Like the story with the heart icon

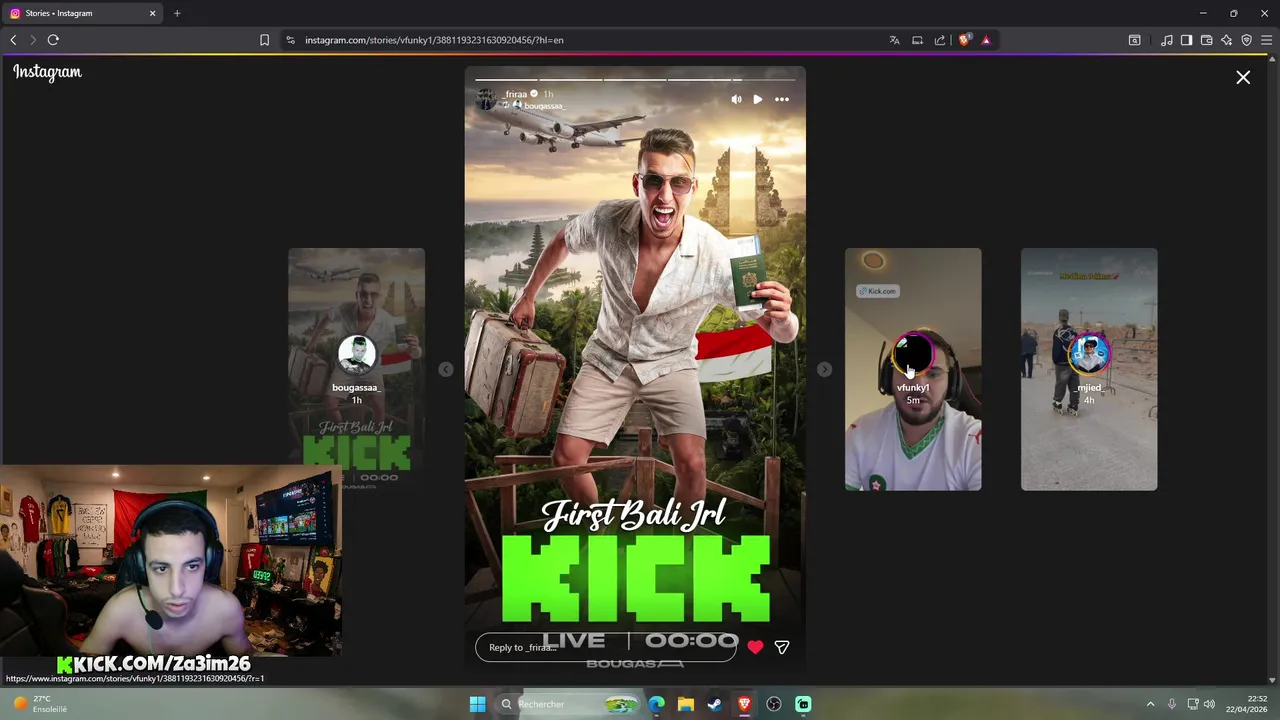tap(755, 647)
